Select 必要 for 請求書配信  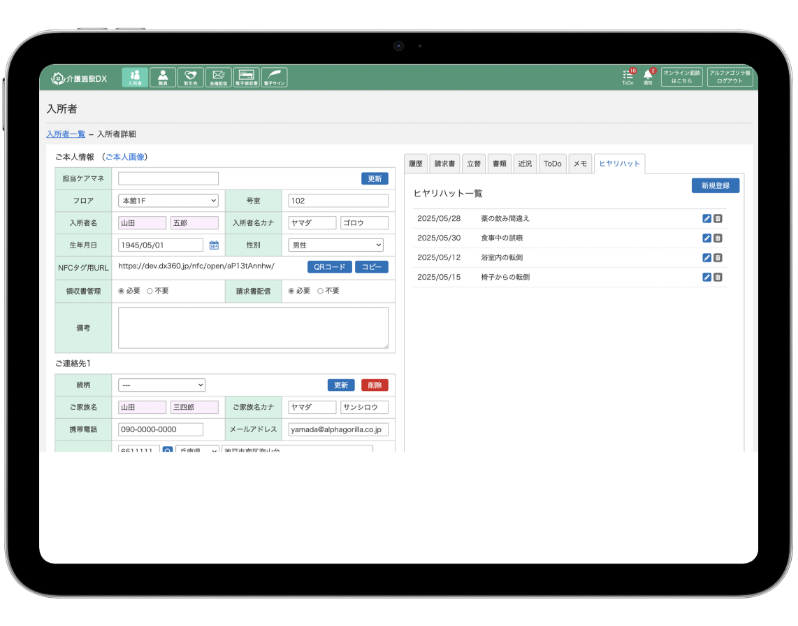[290, 291]
